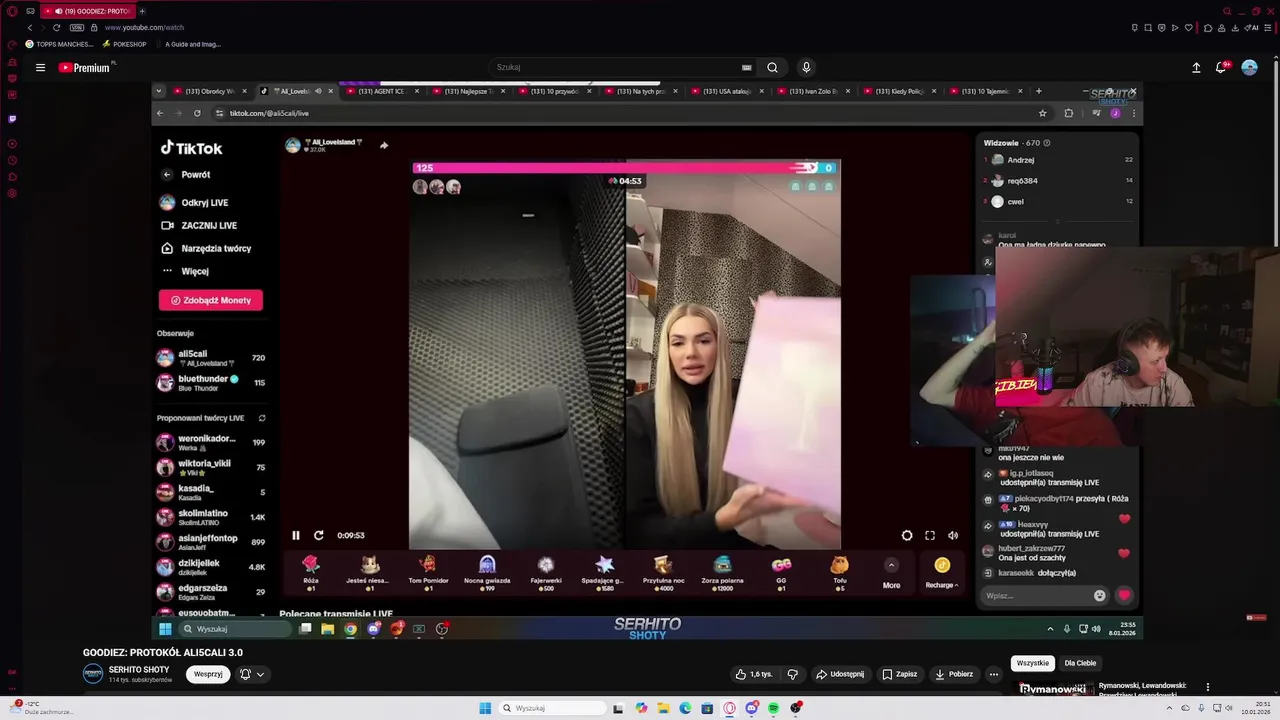Go to the YouTube Premium home logo
1280x720 pixels.
click(84, 68)
